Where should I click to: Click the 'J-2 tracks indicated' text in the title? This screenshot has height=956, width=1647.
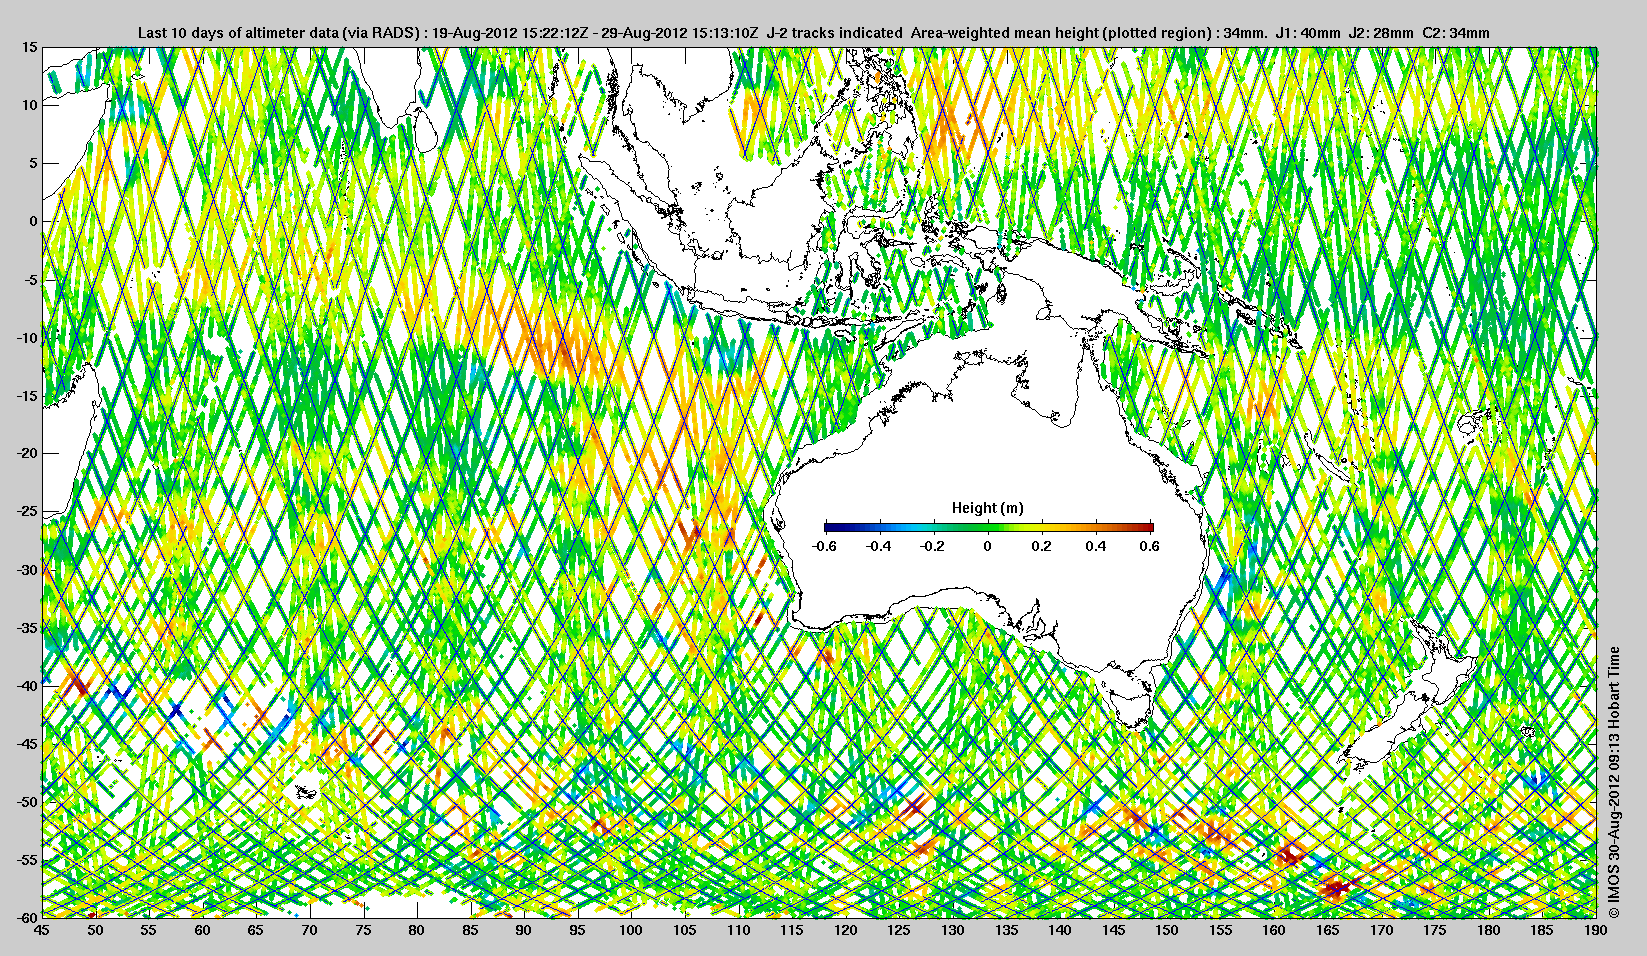834,33
